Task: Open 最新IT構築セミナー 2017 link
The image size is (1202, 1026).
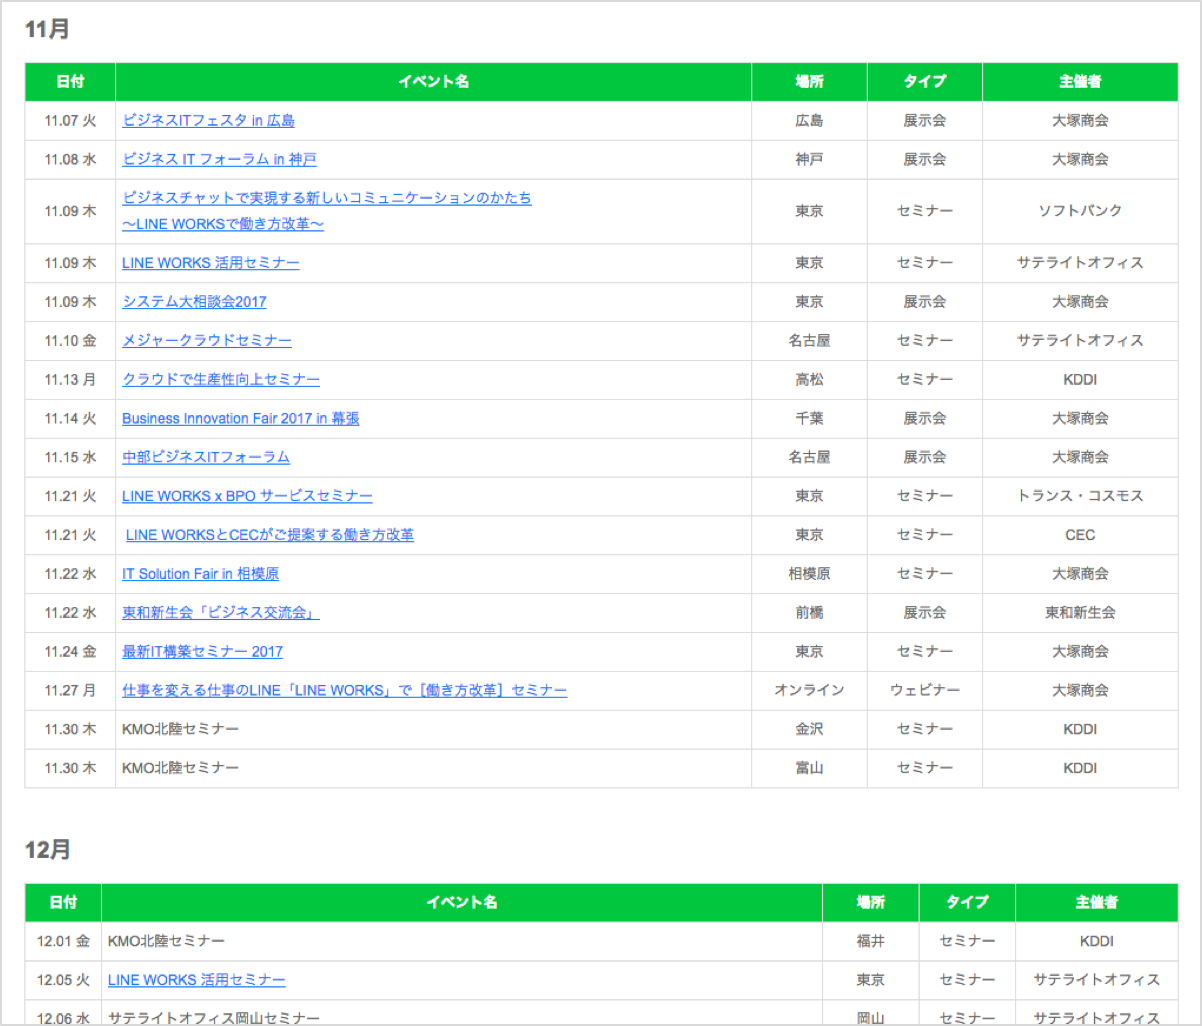Action: pos(202,652)
